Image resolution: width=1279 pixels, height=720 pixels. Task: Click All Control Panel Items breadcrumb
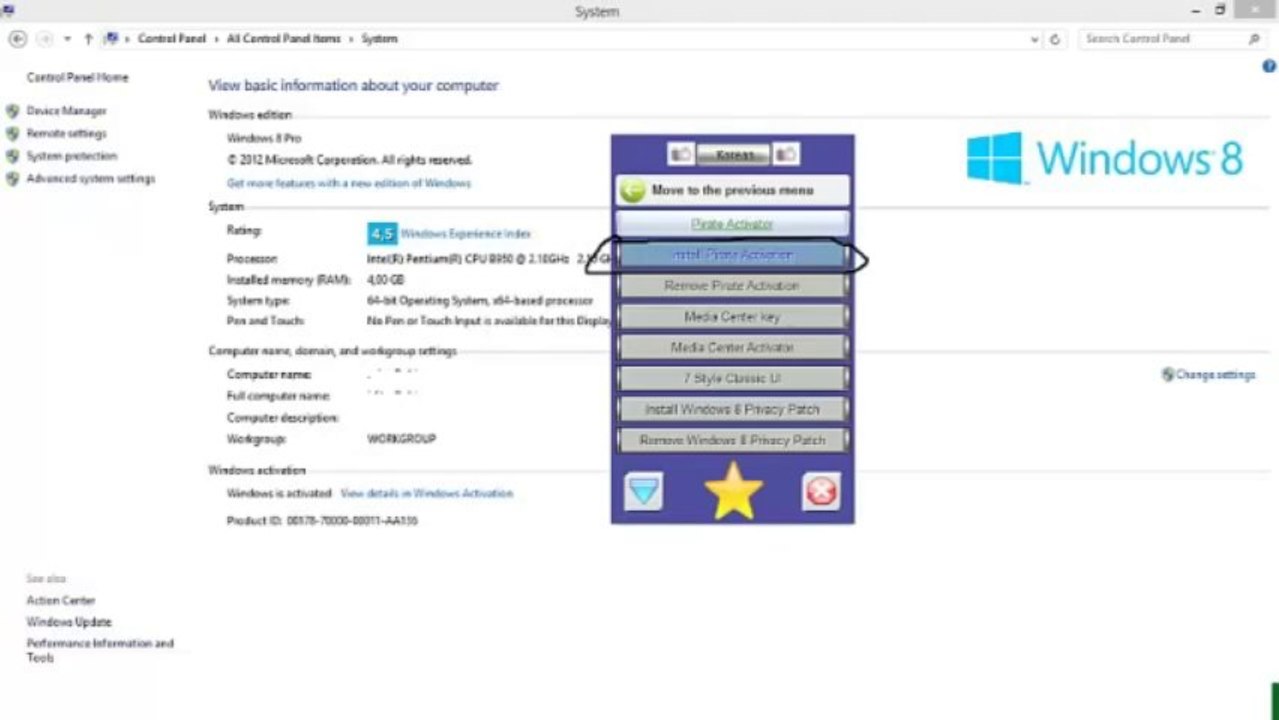click(x=284, y=39)
